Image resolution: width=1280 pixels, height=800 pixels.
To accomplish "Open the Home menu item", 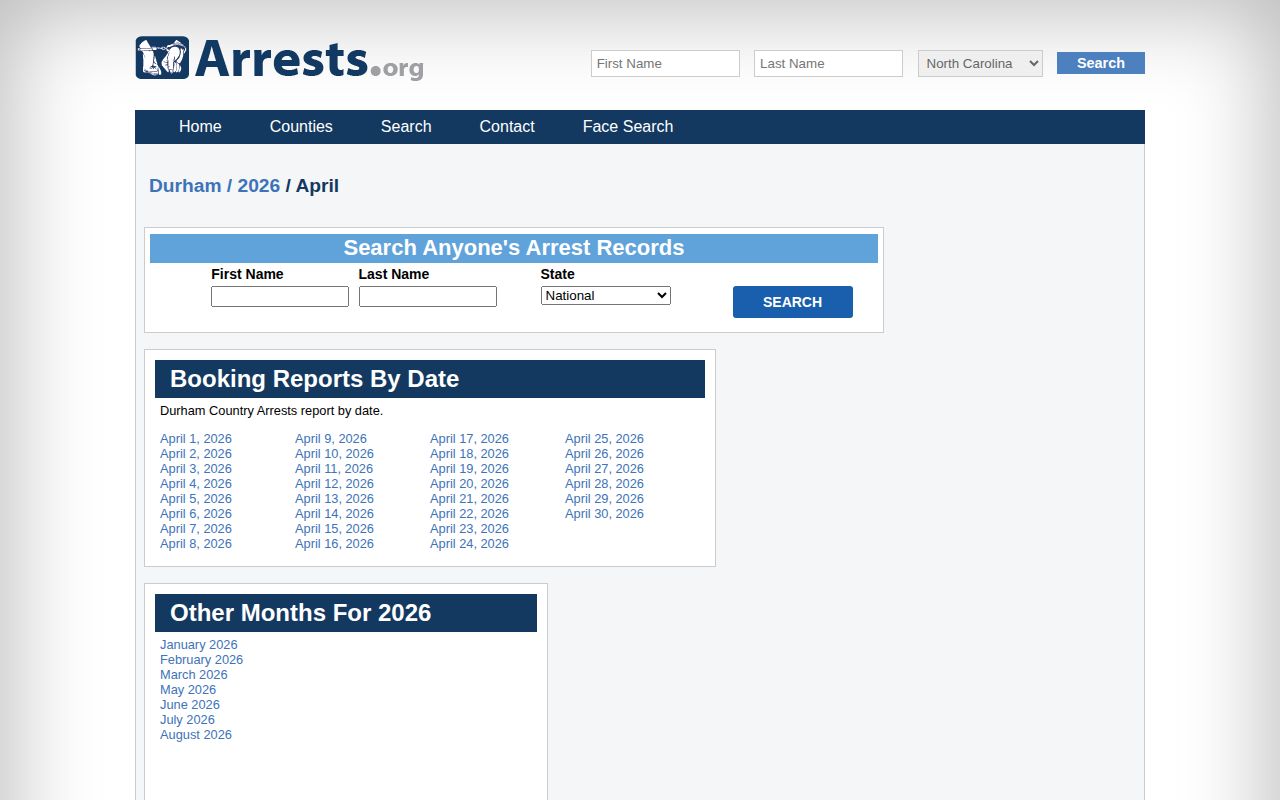I will pyautogui.click(x=200, y=127).
